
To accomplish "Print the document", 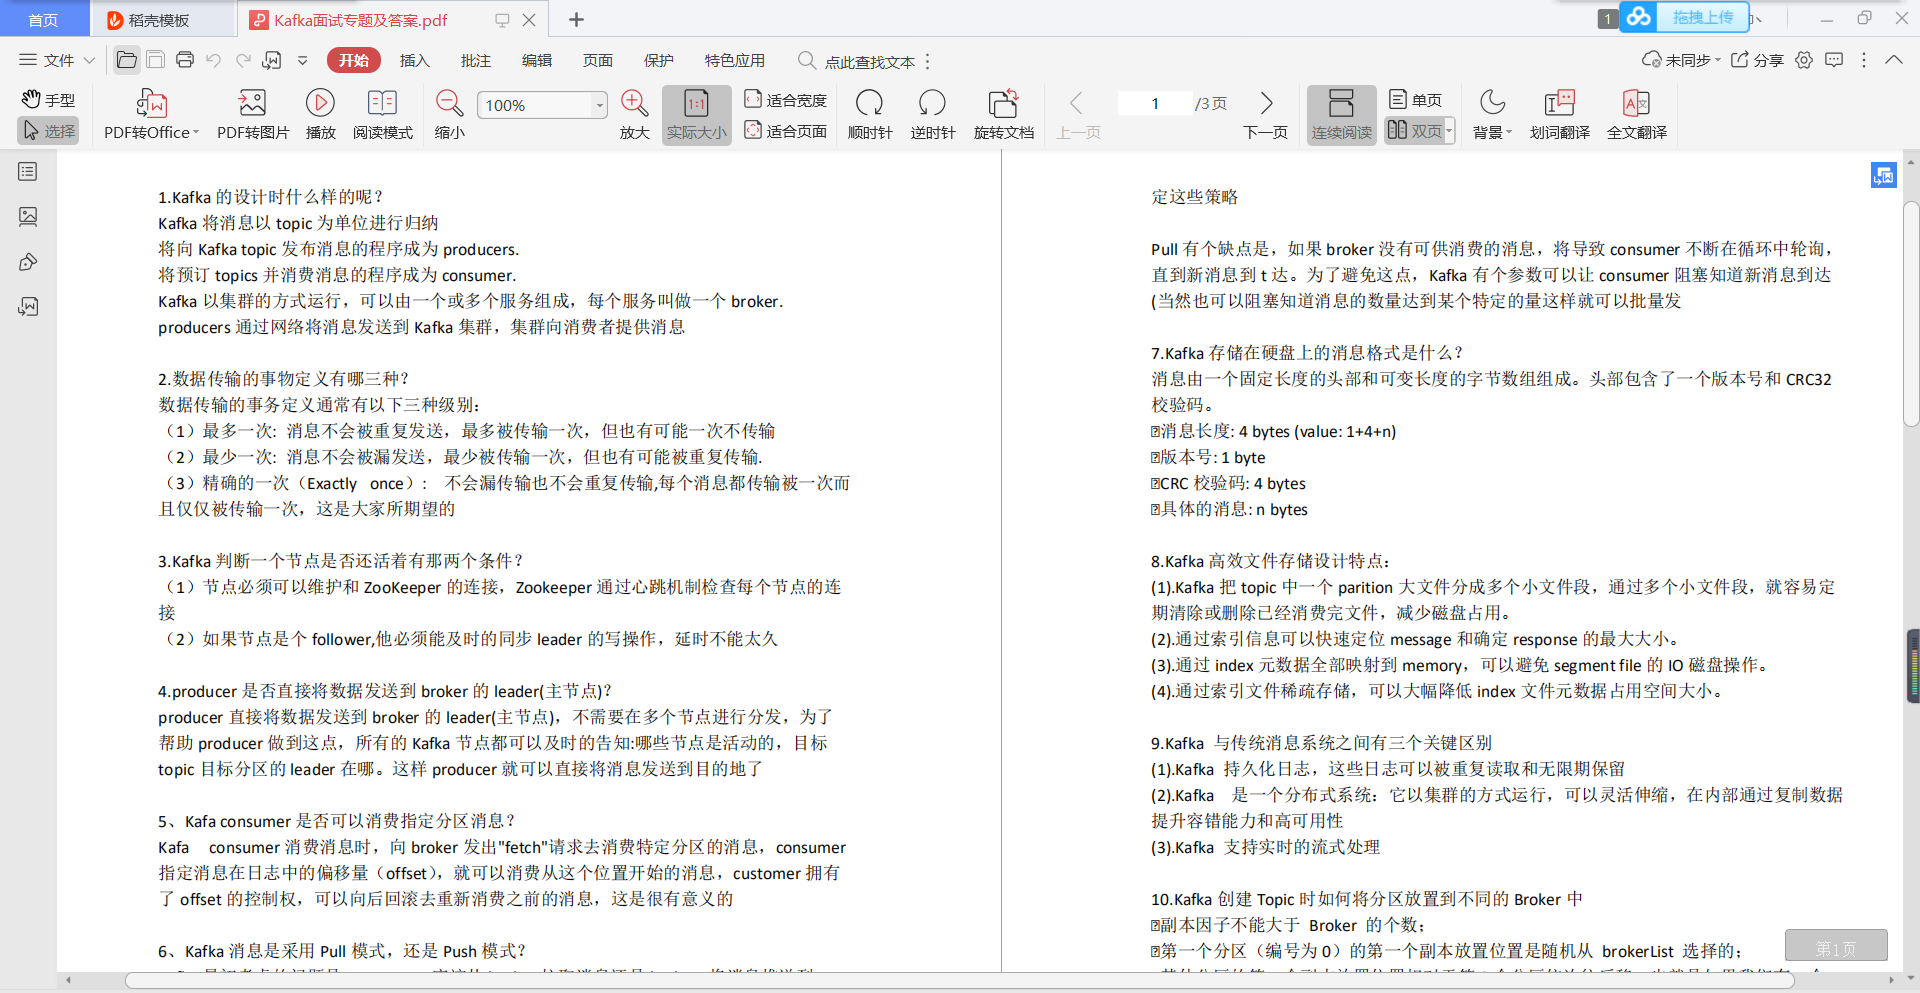I will [184, 60].
